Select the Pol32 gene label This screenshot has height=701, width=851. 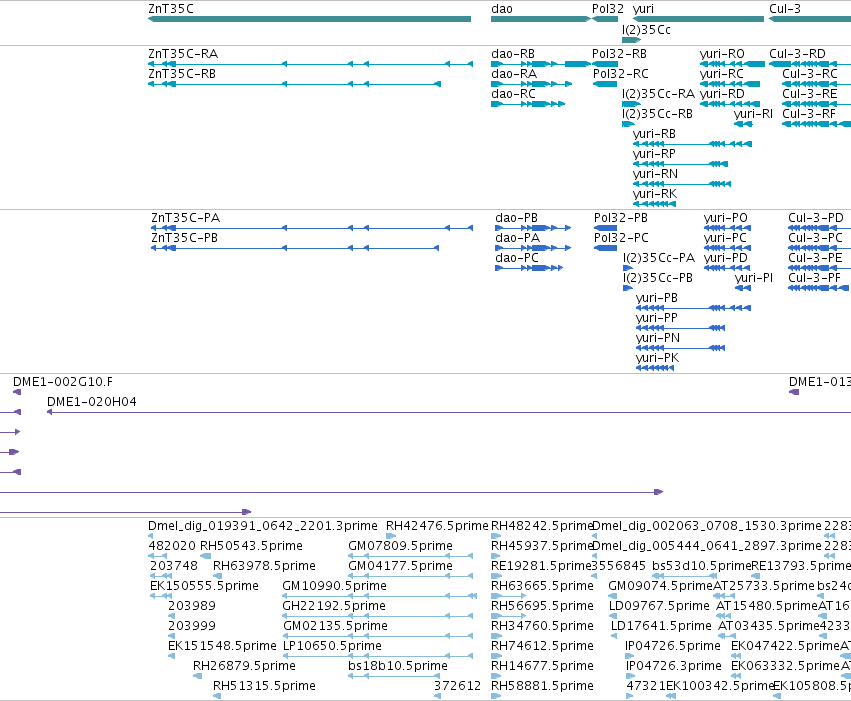tap(608, 9)
